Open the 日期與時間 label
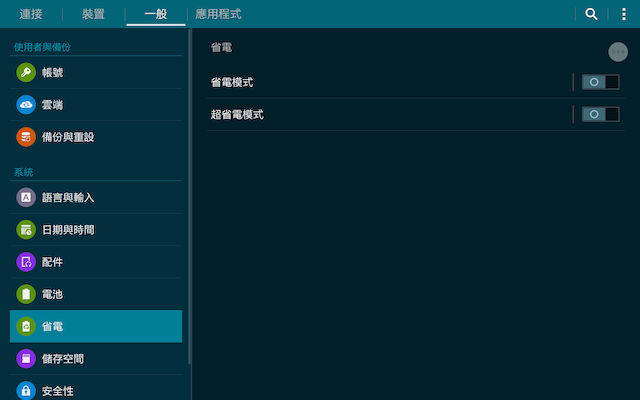The height and width of the screenshot is (400, 640). (68, 230)
